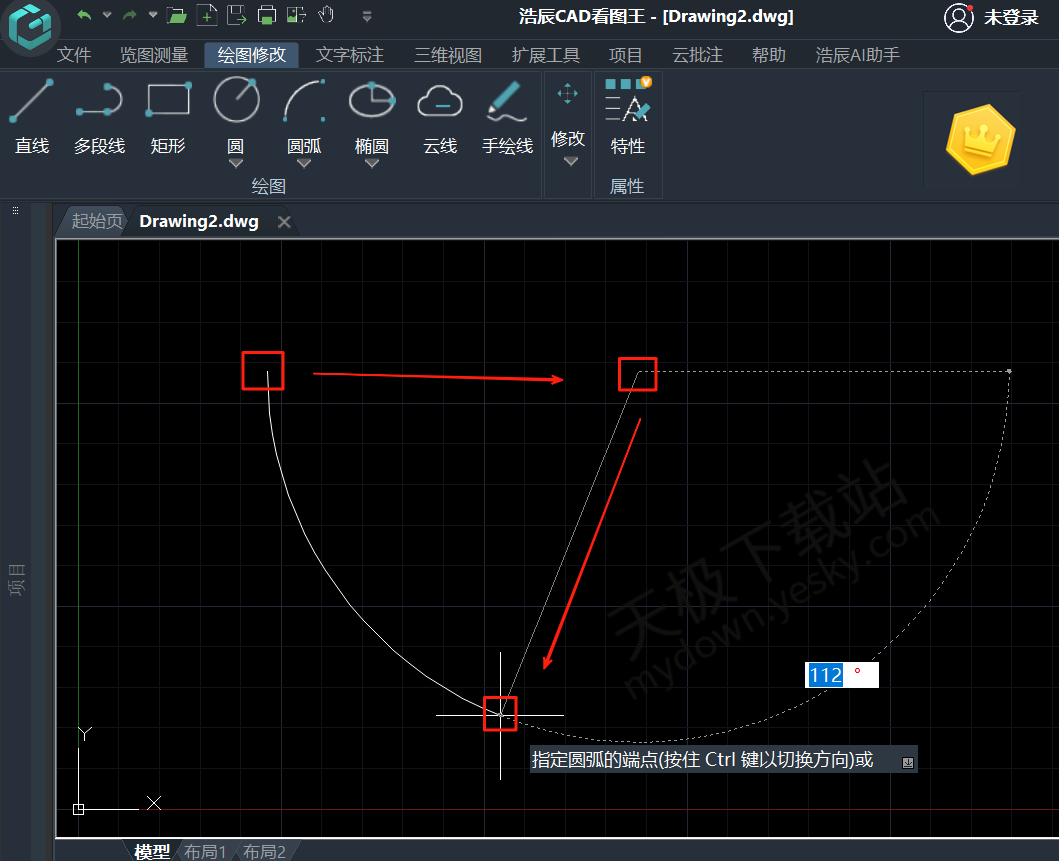This screenshot has height=861, width=1059.
Task: Open the 椭圆 (Ellipse) dropdown arrow
Action: click(x=372, y=163)
